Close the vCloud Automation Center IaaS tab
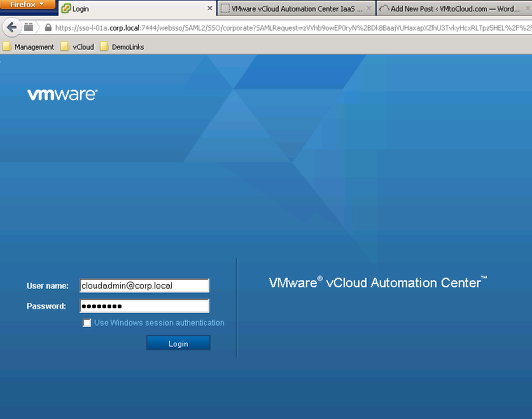 369,8
